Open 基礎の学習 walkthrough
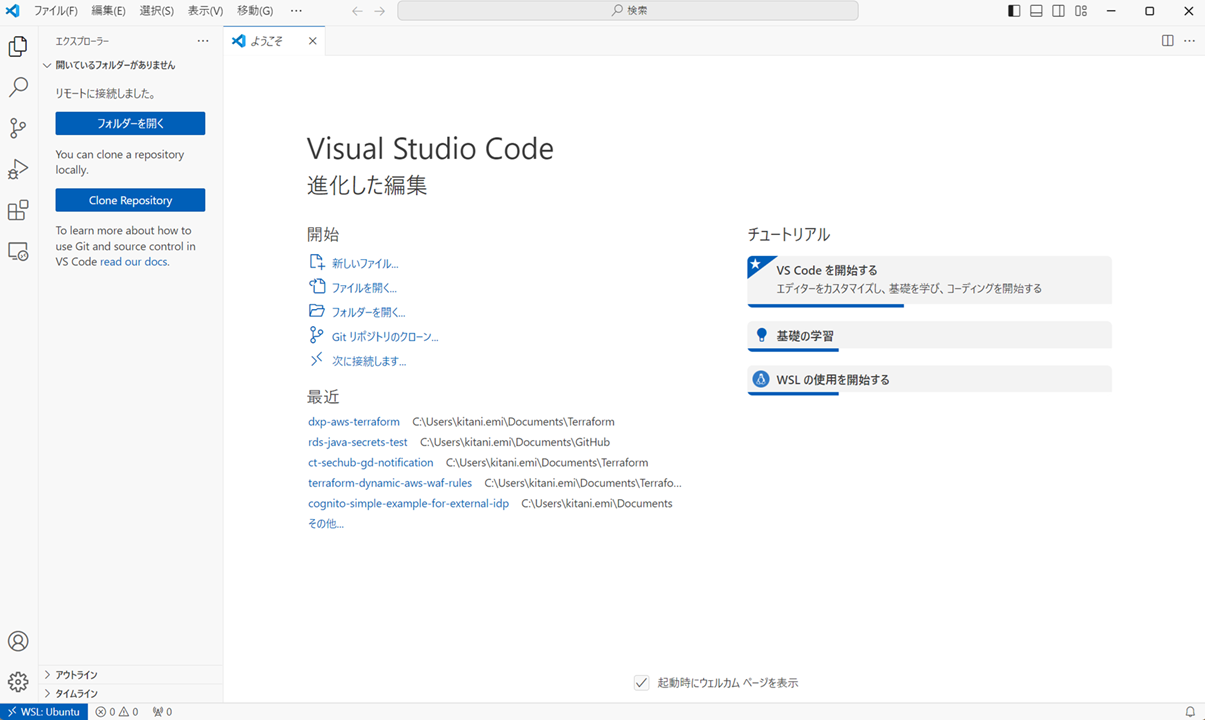 point(929,336)
